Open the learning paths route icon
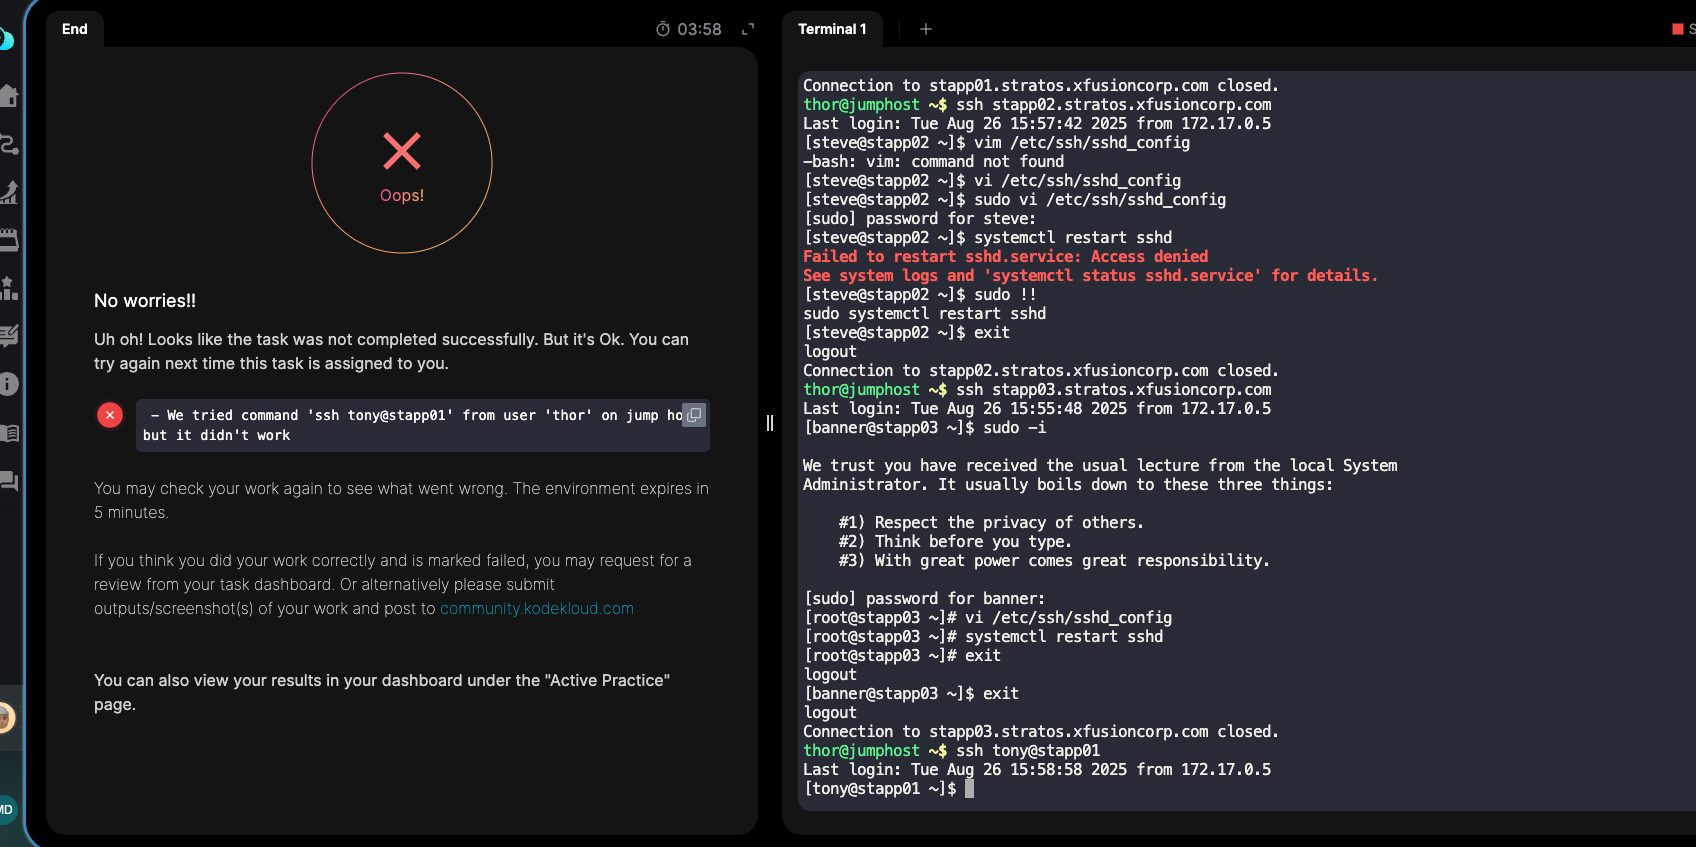1696x847 pixels. click(9, 144)
